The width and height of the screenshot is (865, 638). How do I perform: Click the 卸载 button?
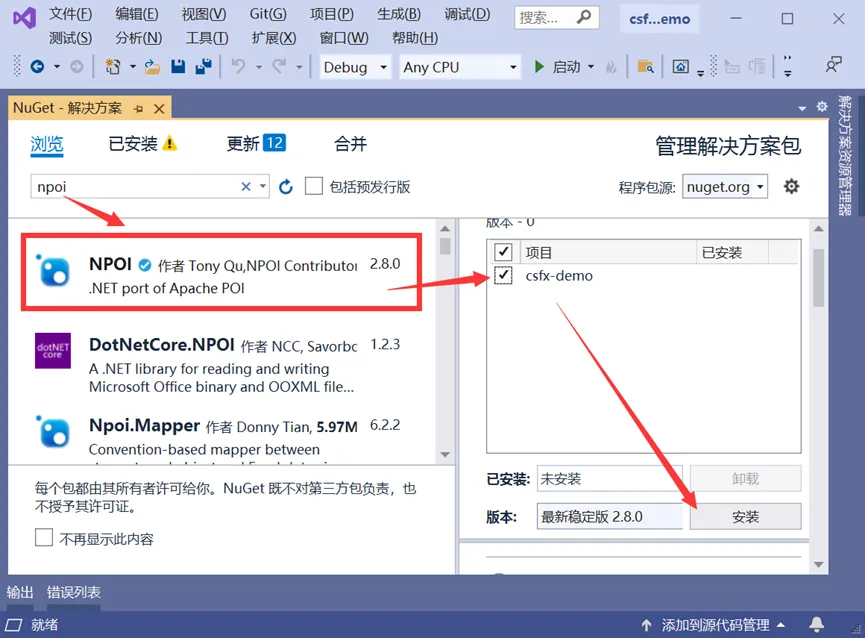click(745, 479)
